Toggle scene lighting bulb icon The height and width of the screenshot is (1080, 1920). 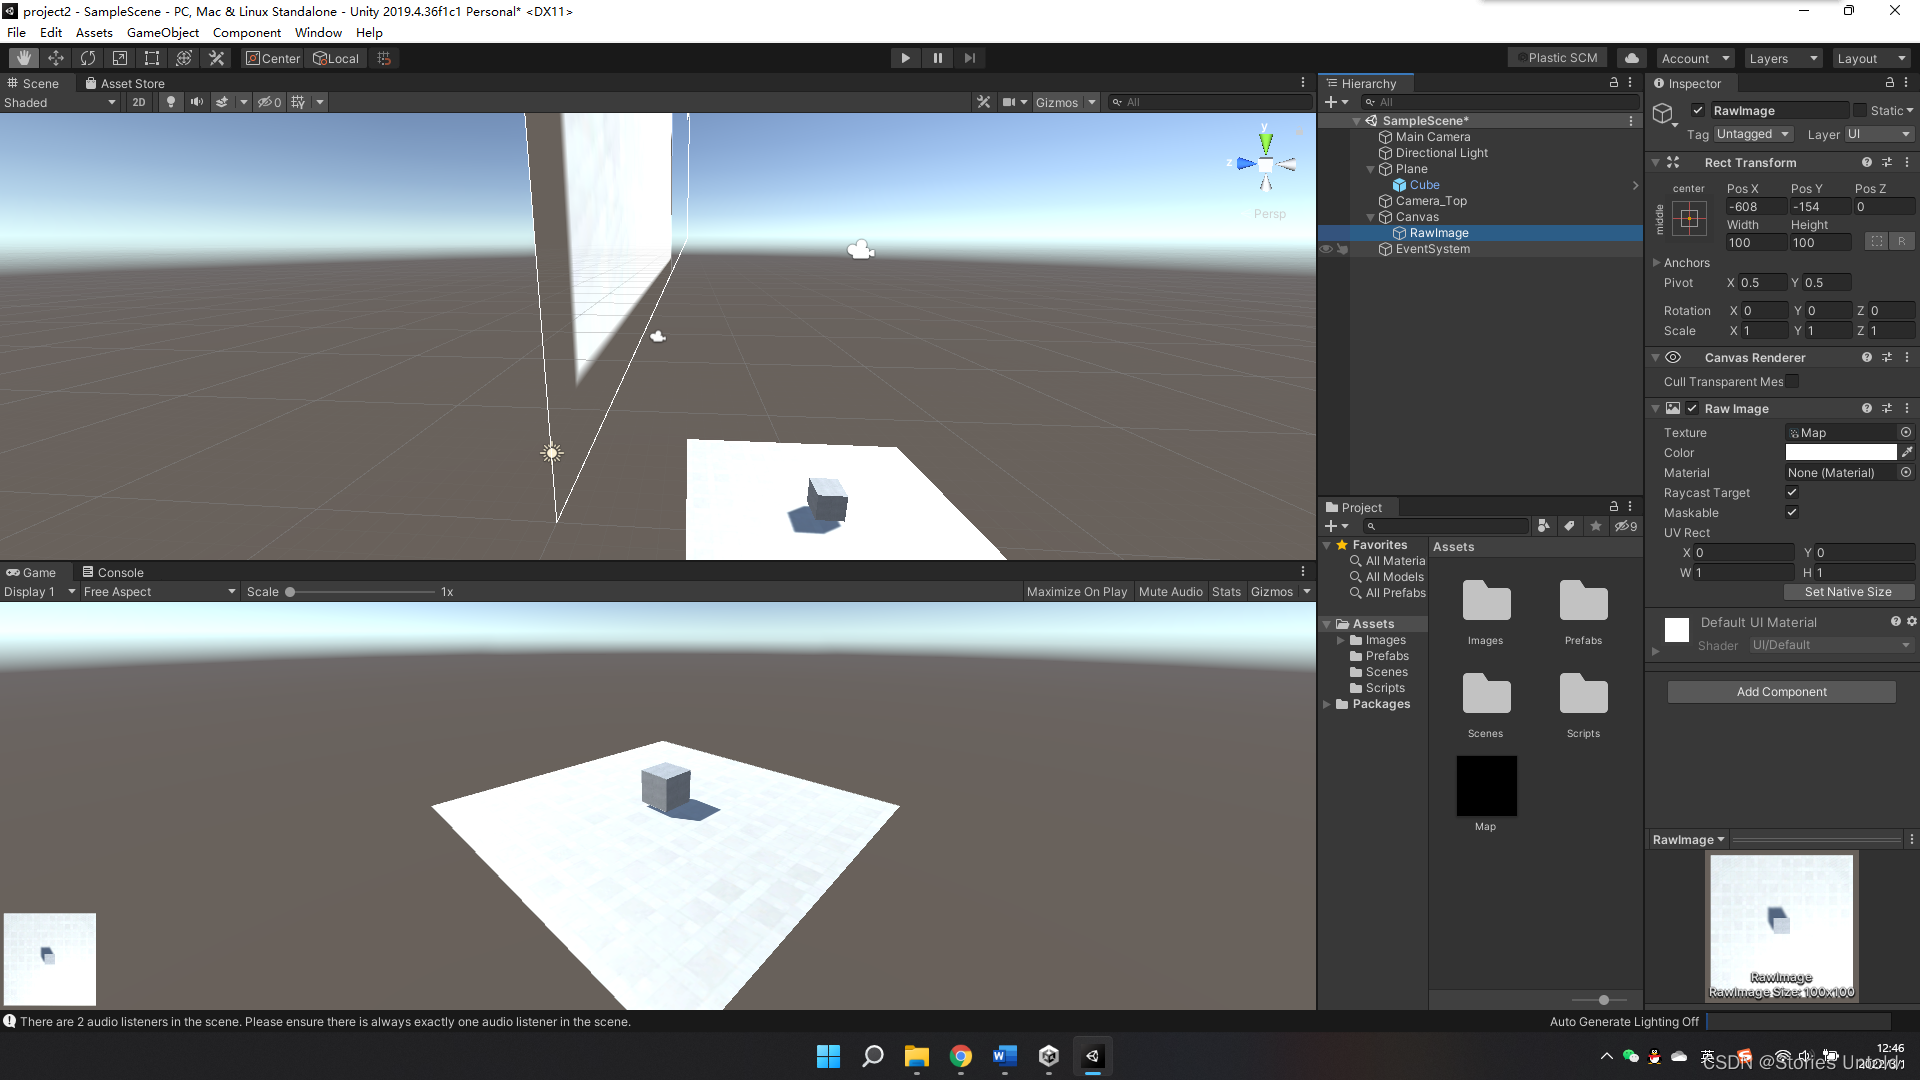click(171, 102)
